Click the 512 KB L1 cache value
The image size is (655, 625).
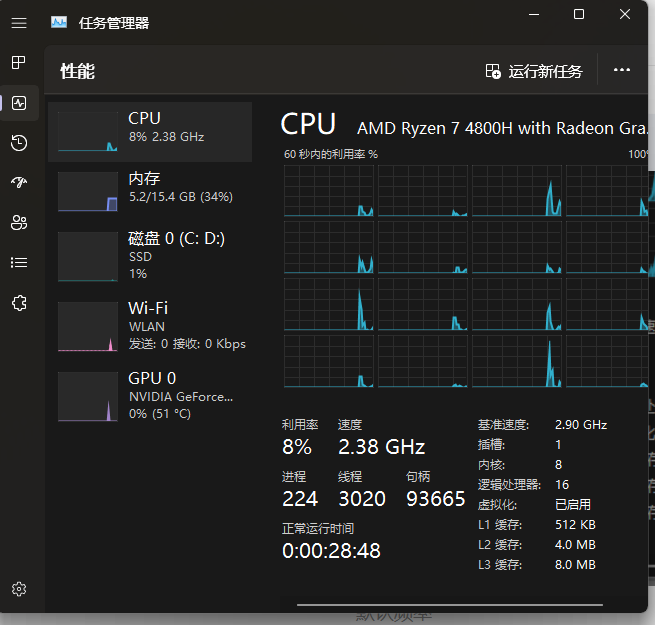pyautogui.click(x=575, y=525)
